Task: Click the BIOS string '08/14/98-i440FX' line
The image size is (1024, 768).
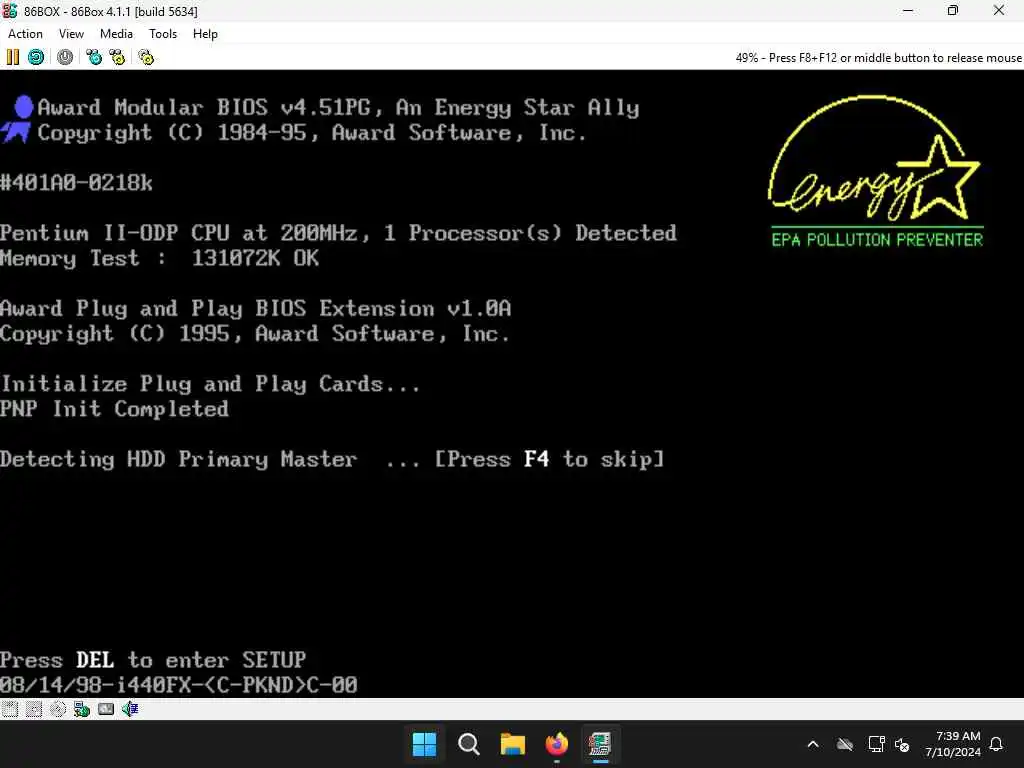Action: pos(178,685)
